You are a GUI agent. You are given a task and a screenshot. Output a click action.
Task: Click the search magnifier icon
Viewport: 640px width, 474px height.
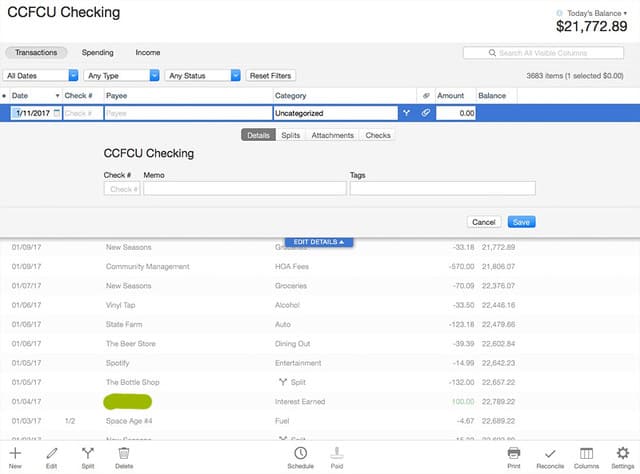pos(492,53)
